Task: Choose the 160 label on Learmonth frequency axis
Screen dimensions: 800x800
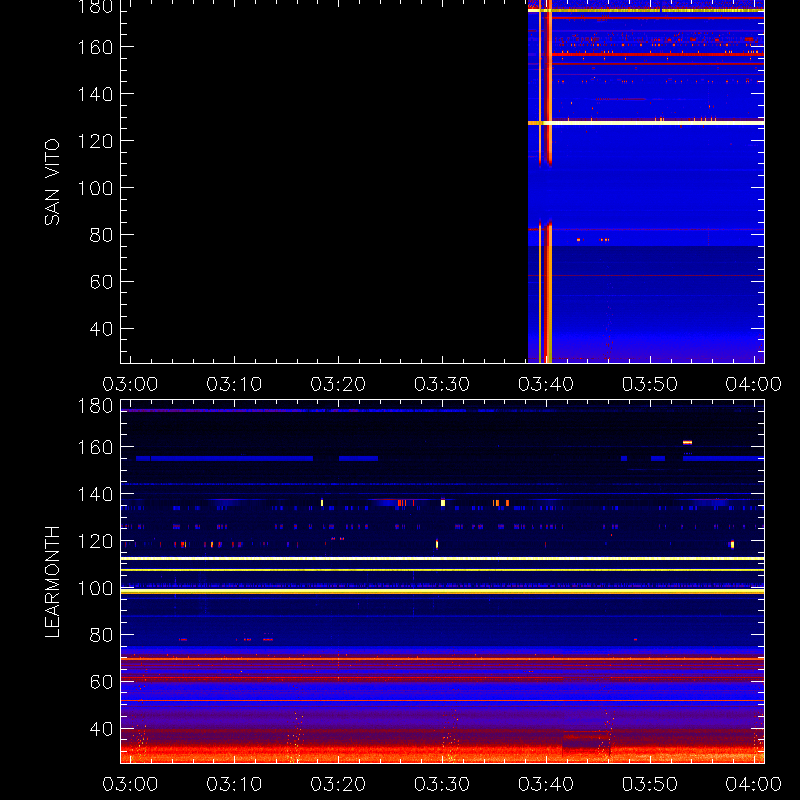Action: tap(95, 447)
